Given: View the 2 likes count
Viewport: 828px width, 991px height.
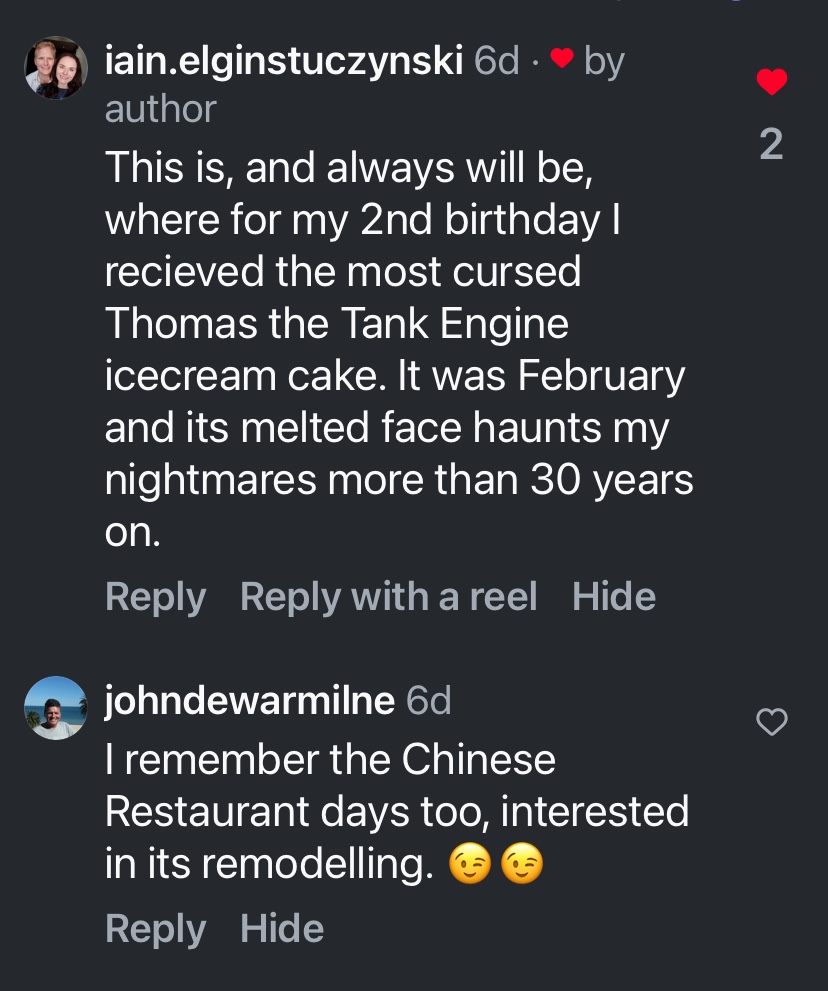Looking at the screenshot, I should click(x=771, y=146).
